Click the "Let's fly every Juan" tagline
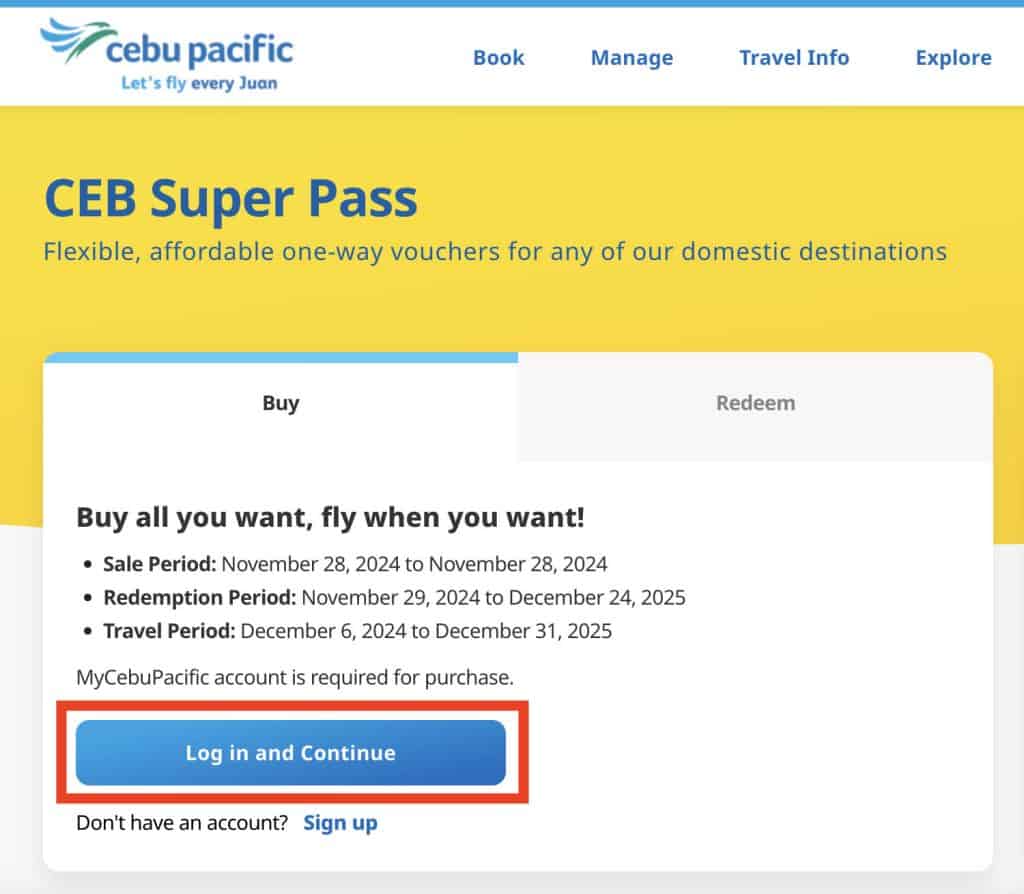 pos(199,83)
